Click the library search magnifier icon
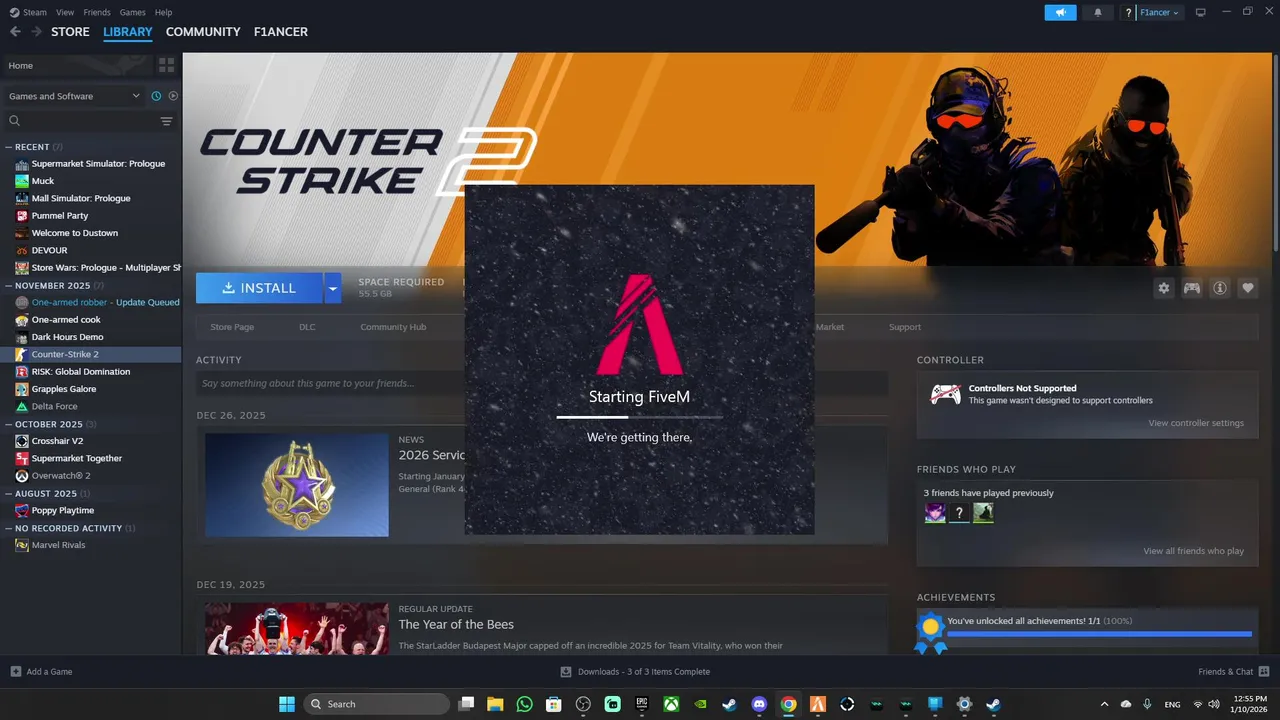The image size is (1280, 720). (x=15, y=121)
